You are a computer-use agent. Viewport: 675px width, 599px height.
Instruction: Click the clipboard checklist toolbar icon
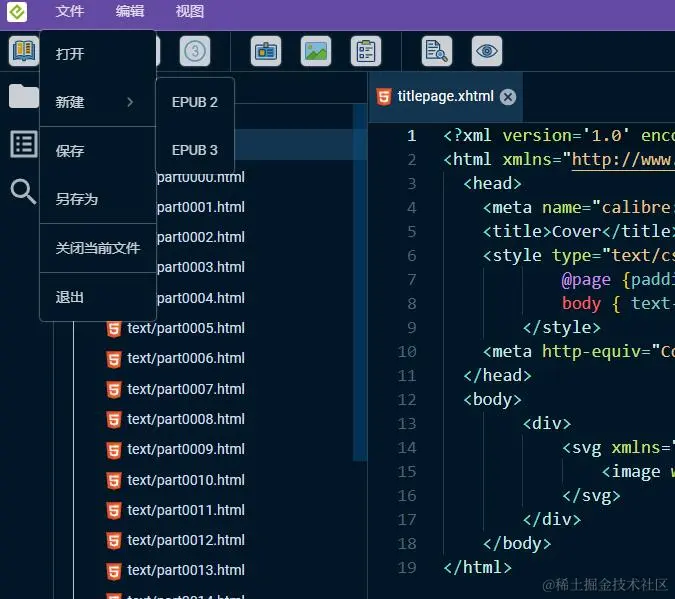(x=366, y=51)
